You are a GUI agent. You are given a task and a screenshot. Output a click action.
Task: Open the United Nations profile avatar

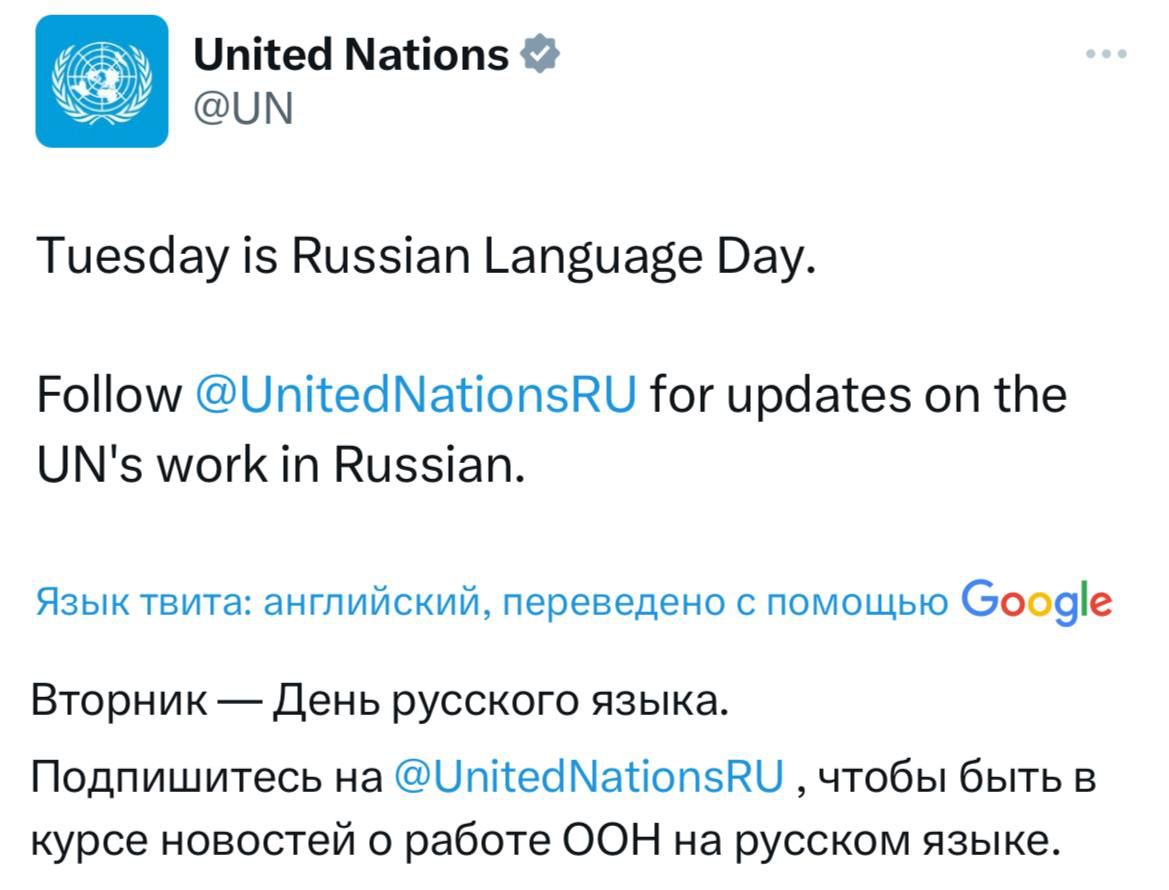tap(101, 81)
